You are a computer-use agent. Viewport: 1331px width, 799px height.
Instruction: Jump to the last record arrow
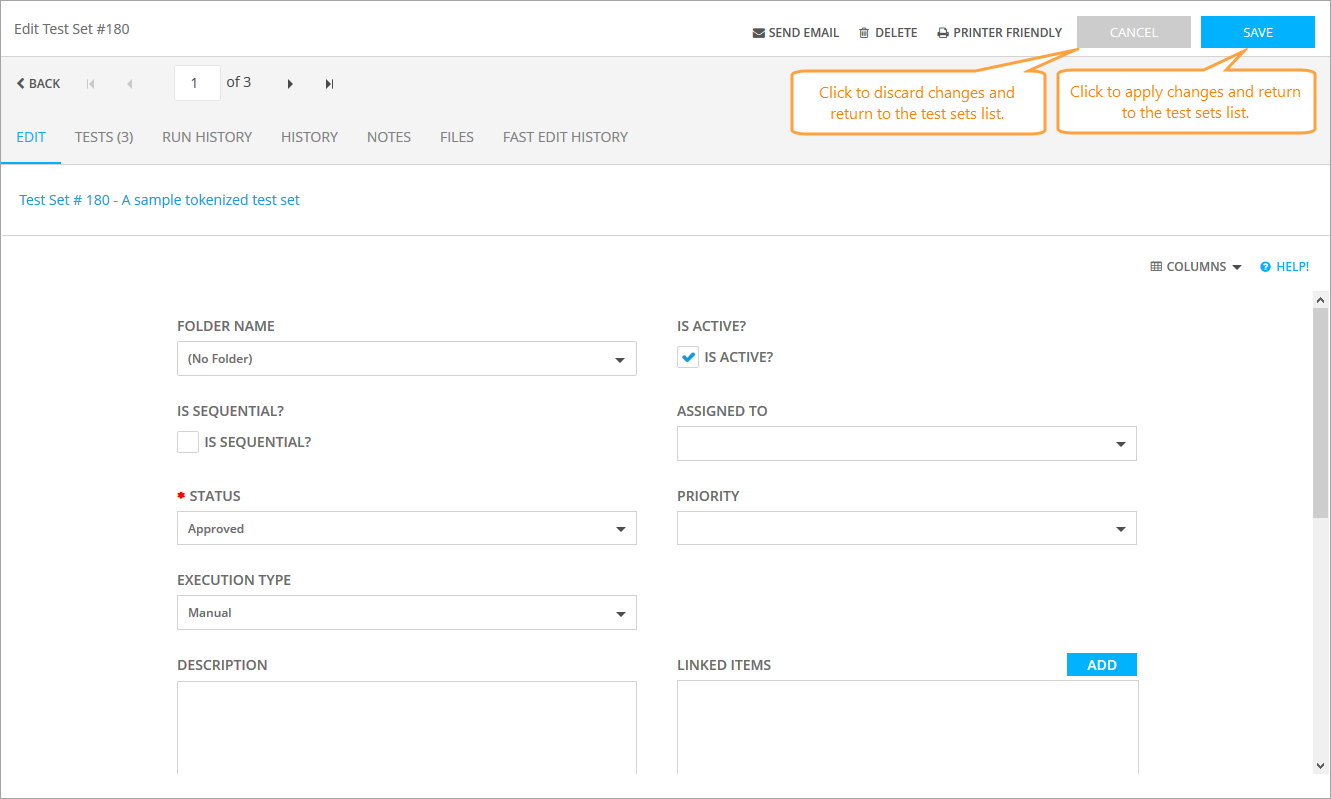[x=329, y=84]
